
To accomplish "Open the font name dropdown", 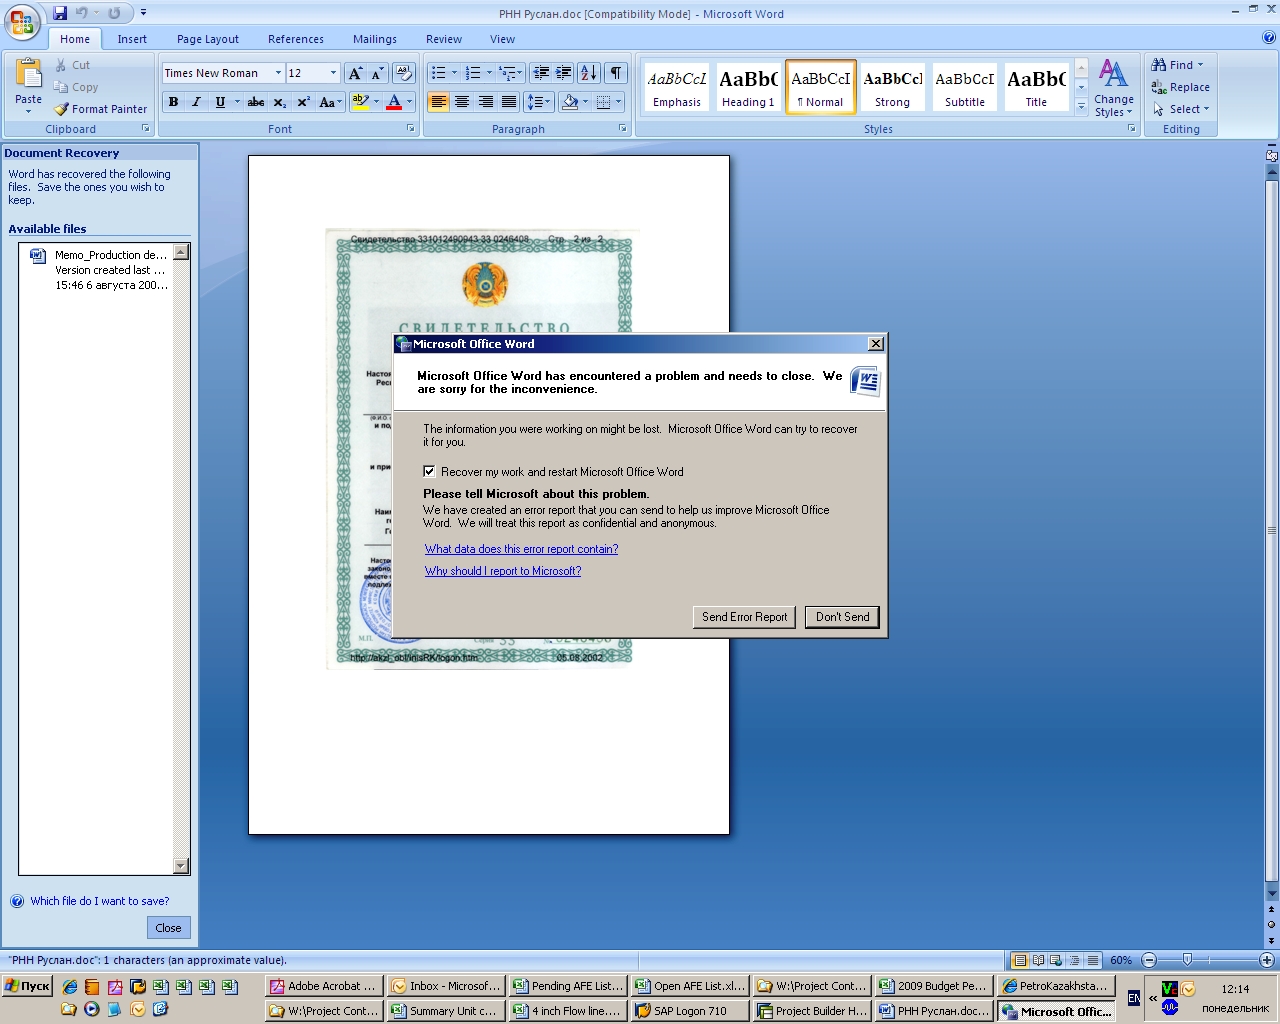I will coord(278,73).
